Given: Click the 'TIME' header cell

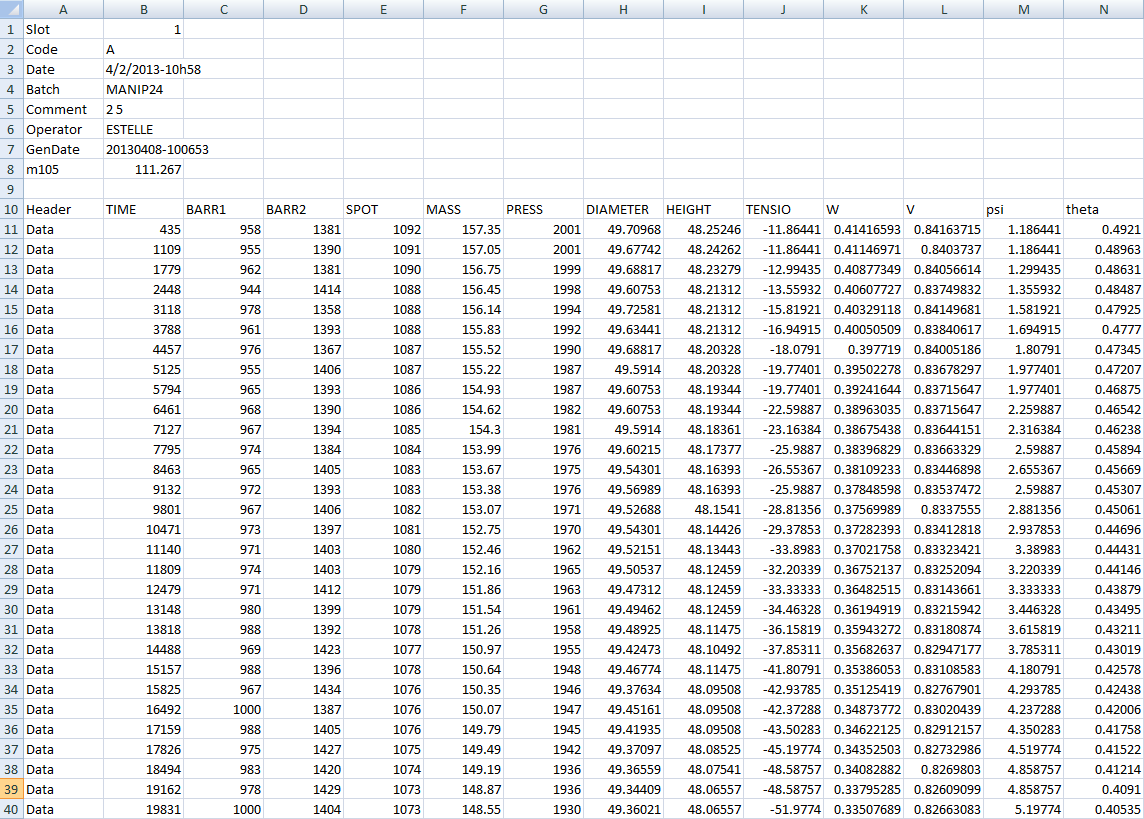Looking at the screenshot, I should (x=144, y=209).
